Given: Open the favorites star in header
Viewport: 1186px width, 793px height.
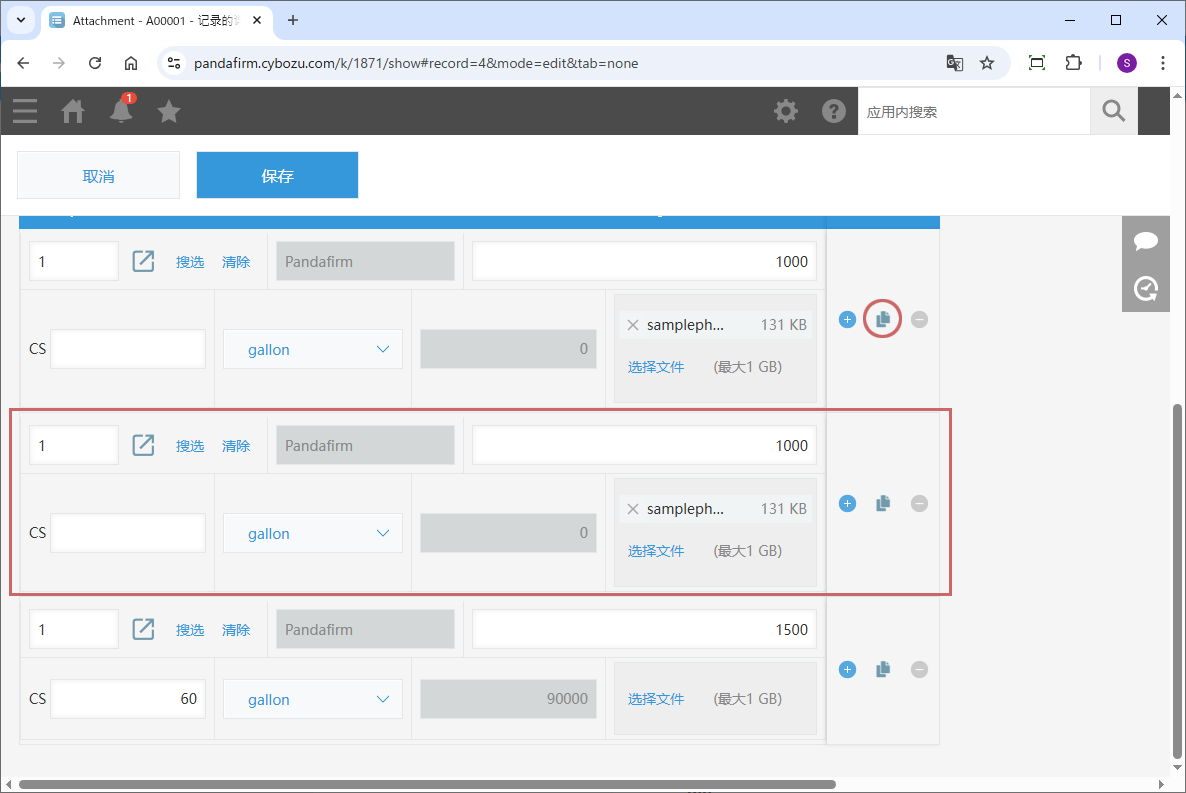Looking at the screenshot, I should tap(169, 111).
